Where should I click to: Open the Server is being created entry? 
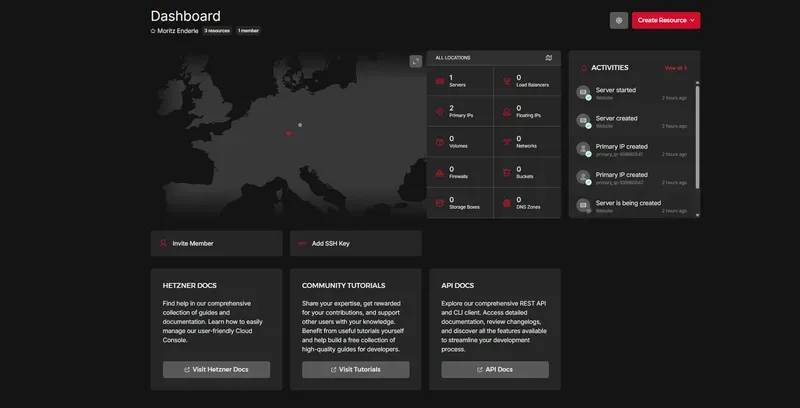tap(632, 206)
